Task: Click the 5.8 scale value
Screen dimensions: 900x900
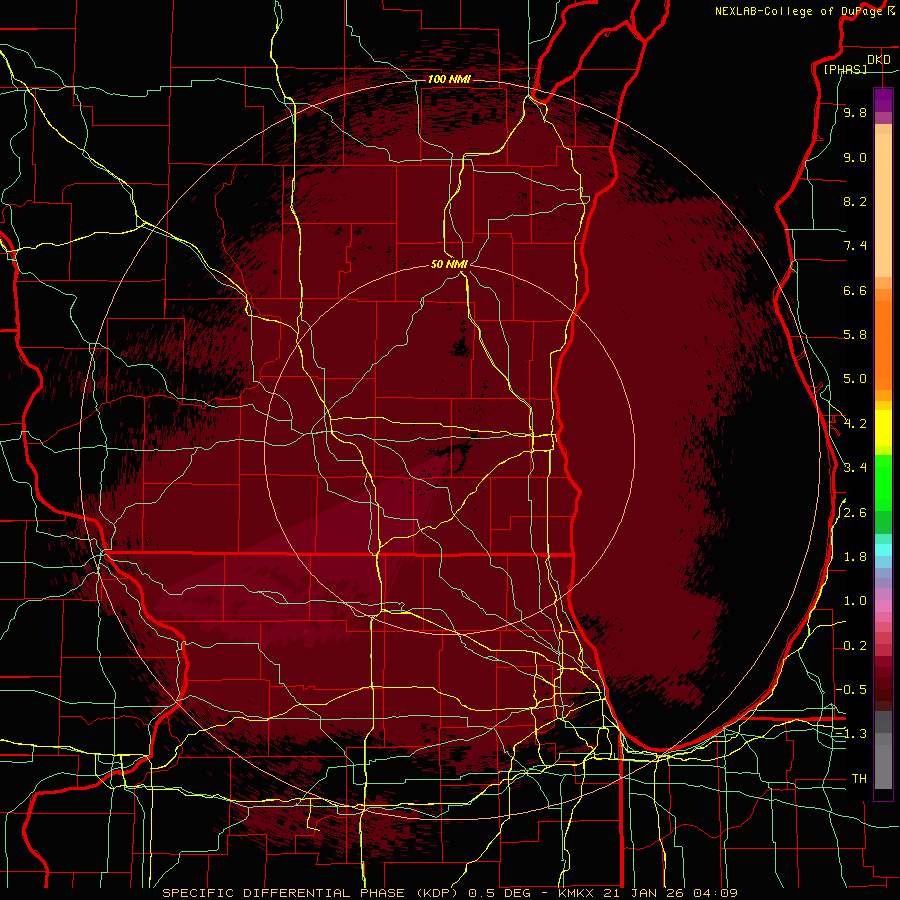Action: tap(855, 335)
